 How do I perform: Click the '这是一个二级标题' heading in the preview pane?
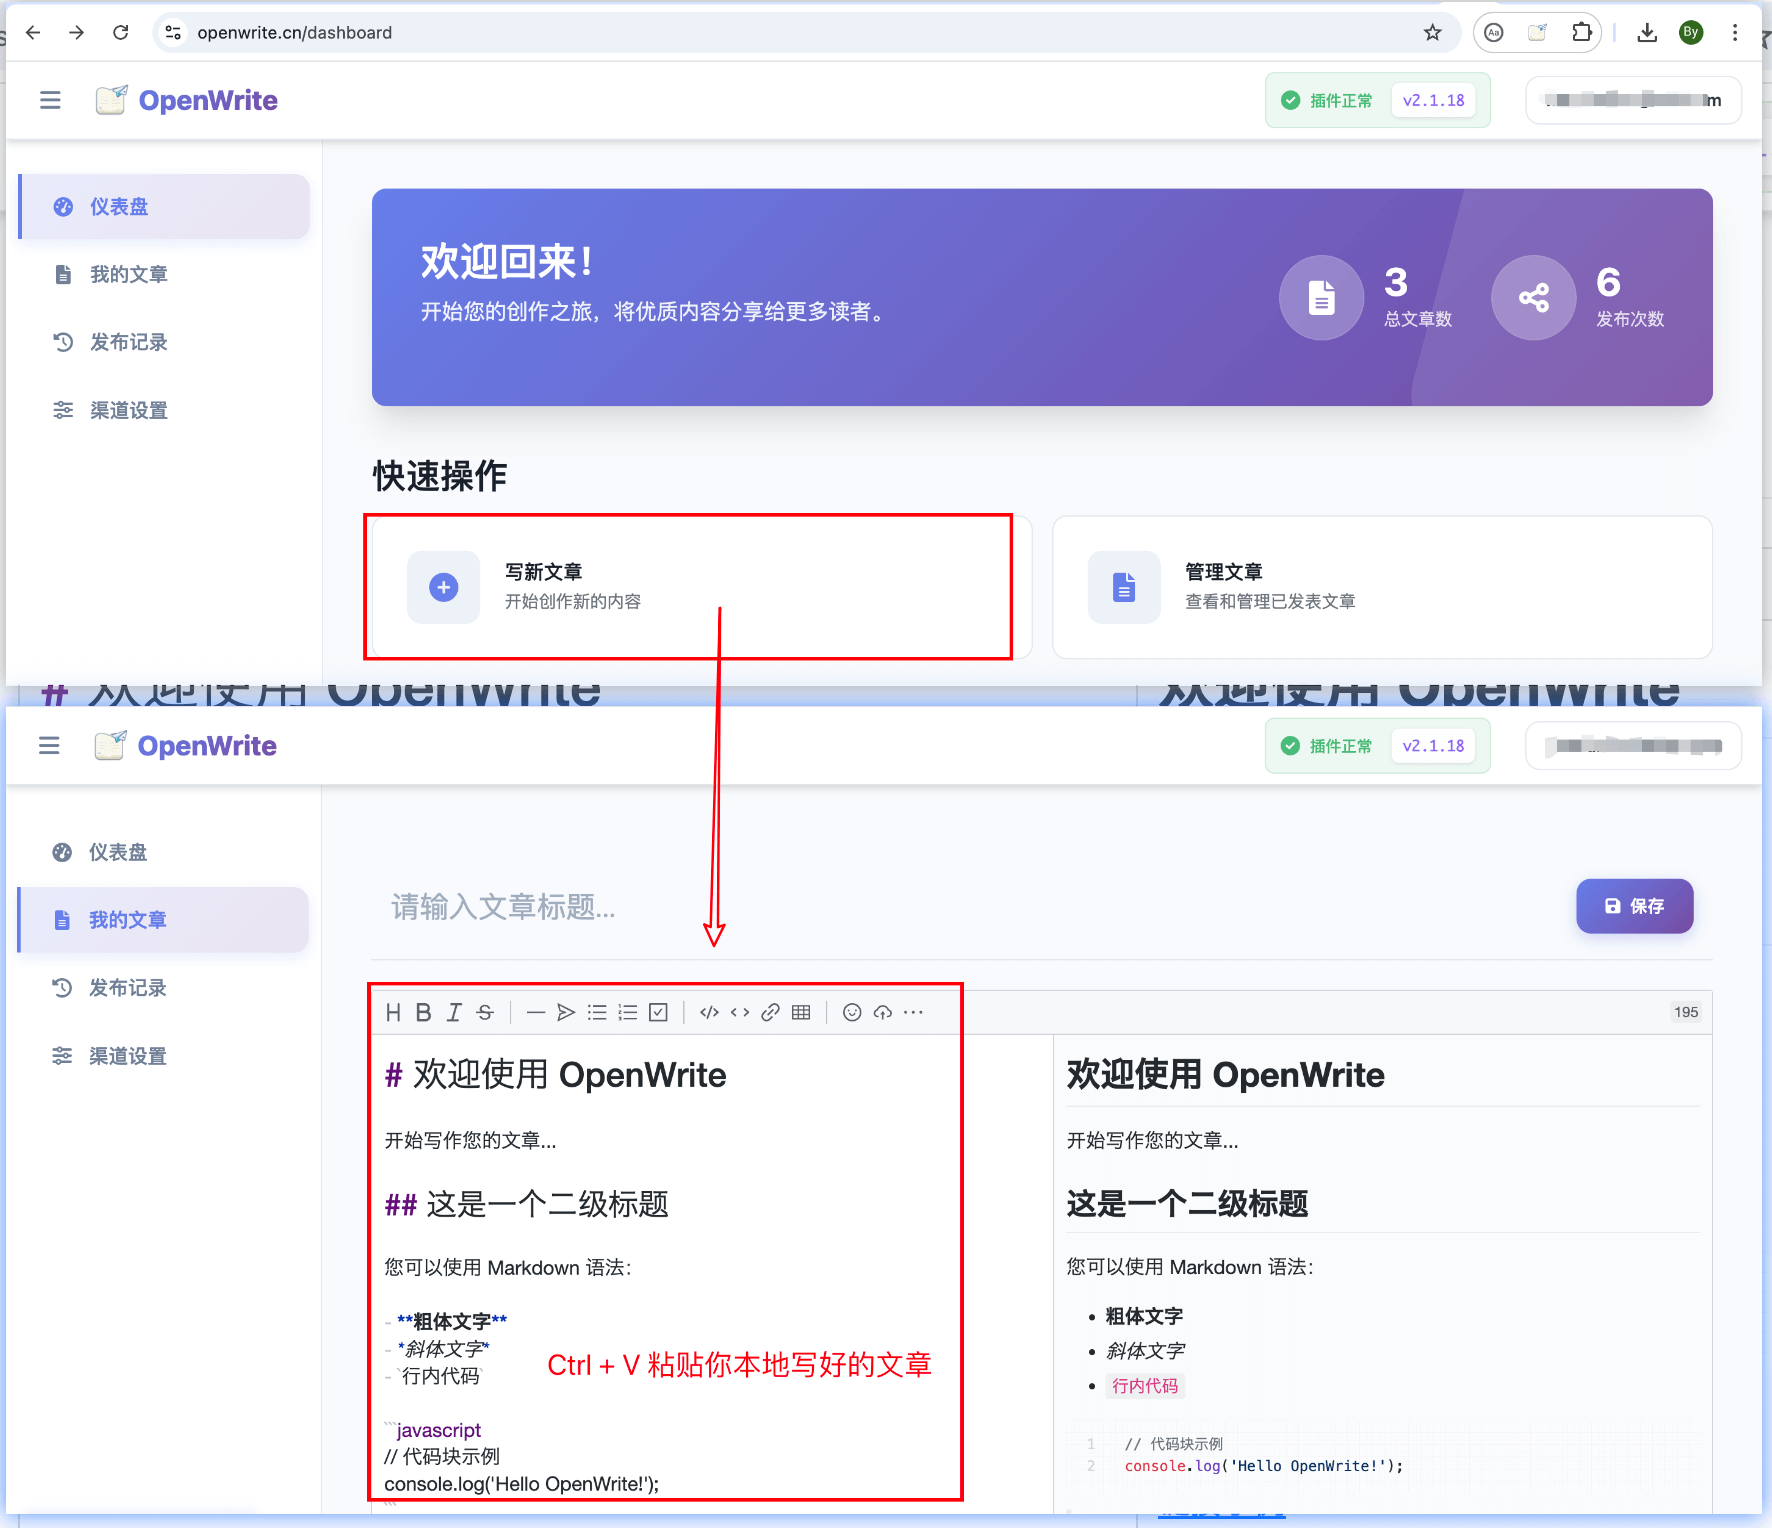[1187, 1203]
